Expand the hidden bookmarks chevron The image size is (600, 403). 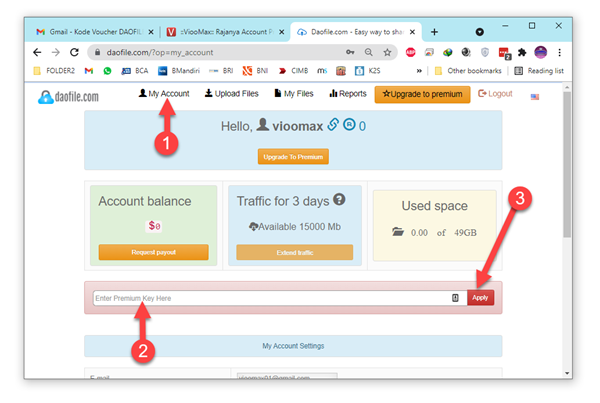[x=434, y=71]
